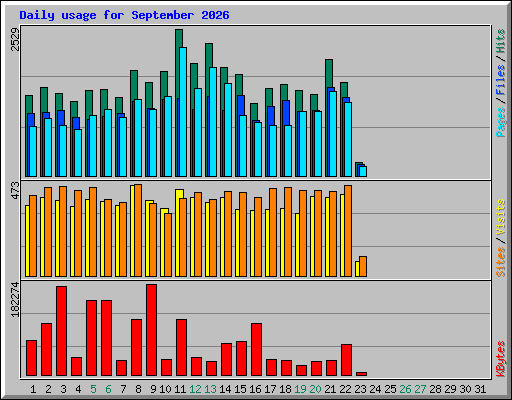Click the 473 visits axis value
The image size is (512, 400).
pyautogui.click(x=15, y=191)
